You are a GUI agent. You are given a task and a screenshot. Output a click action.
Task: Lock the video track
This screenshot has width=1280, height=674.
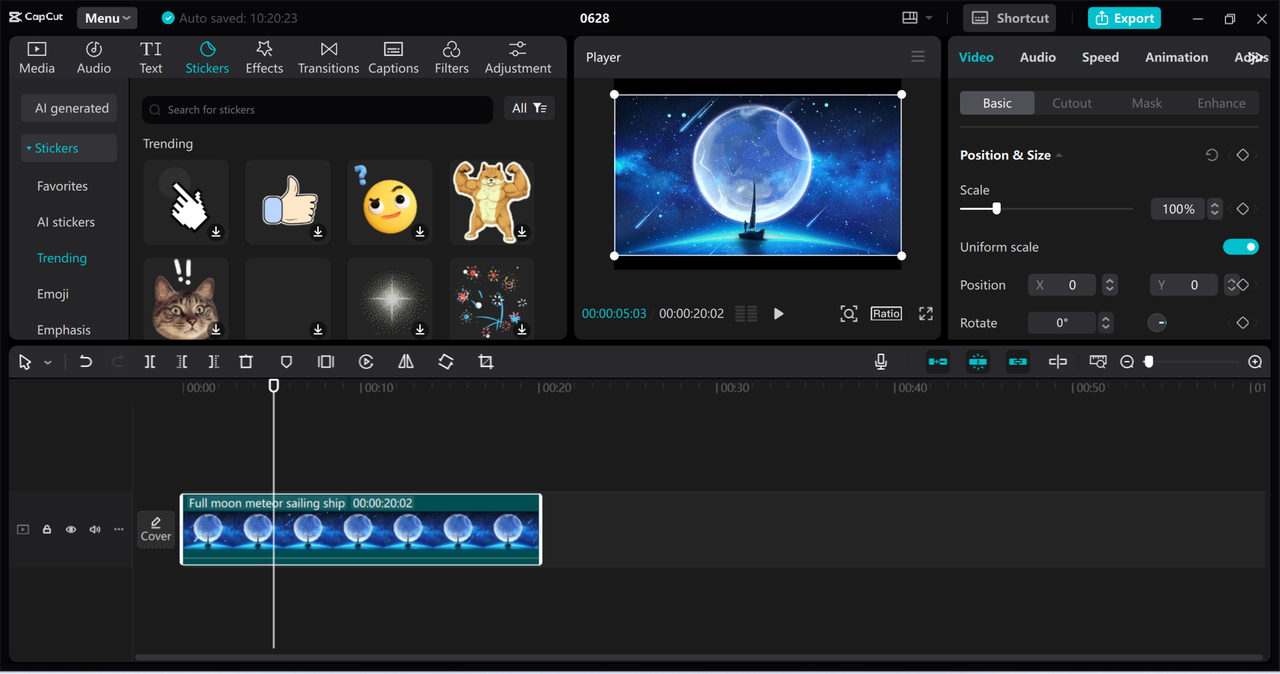click(x=47, y=530)
